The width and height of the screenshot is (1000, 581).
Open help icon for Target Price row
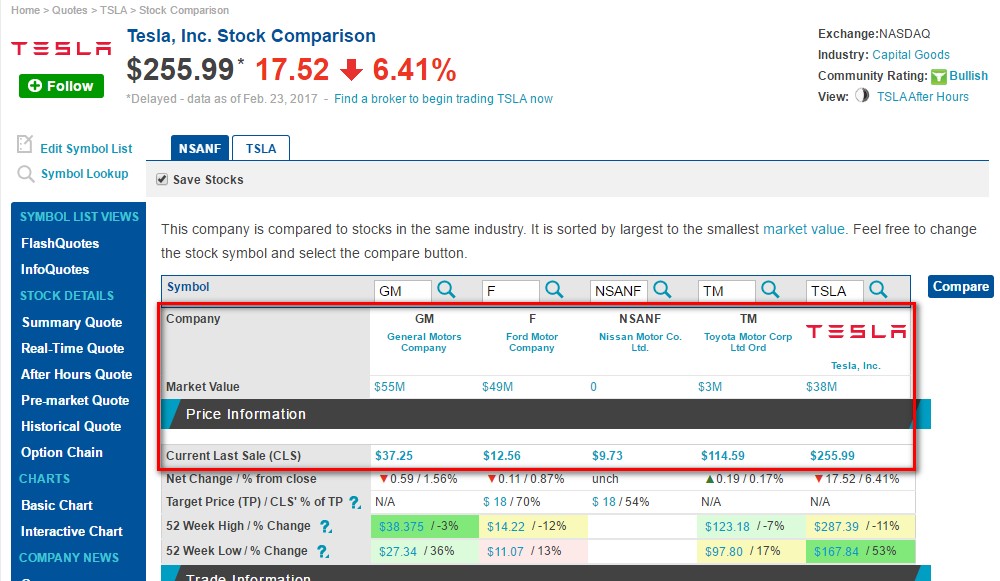pyautogui.click(x=355, y=503)
